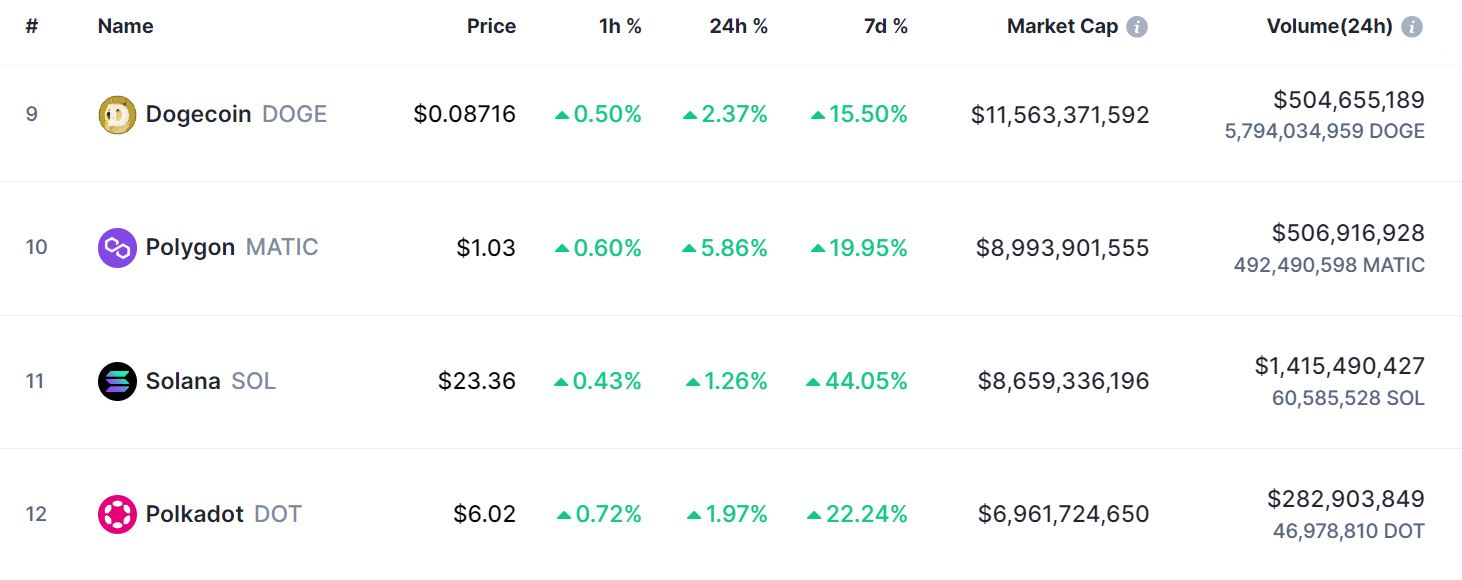Click the Market Cap info icon

(1137, 27)
